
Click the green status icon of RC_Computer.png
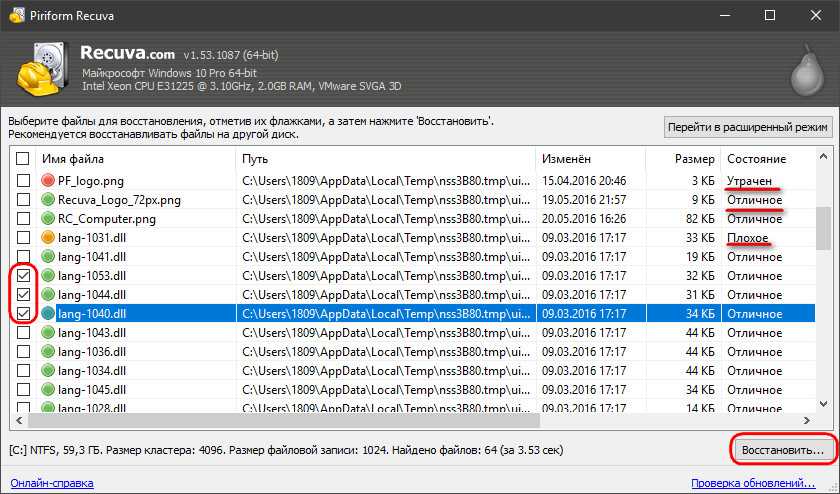48,219
